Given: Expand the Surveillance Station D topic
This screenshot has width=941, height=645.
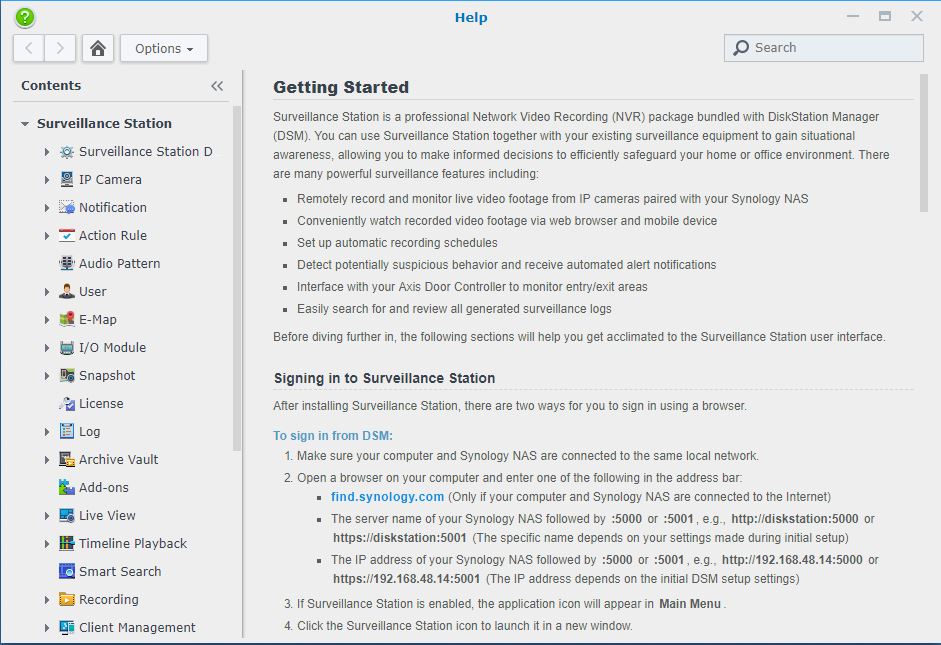Looking at the screenshot, I should coord(47,152).
